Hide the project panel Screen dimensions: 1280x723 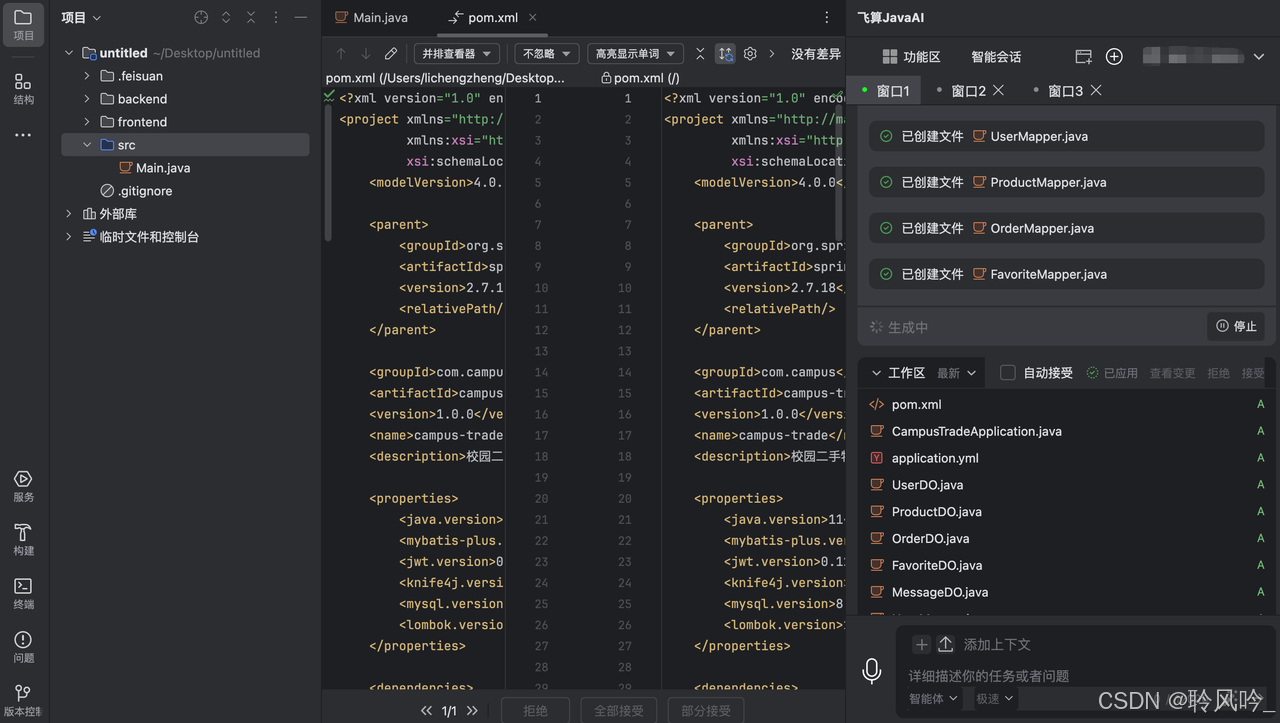301,18
